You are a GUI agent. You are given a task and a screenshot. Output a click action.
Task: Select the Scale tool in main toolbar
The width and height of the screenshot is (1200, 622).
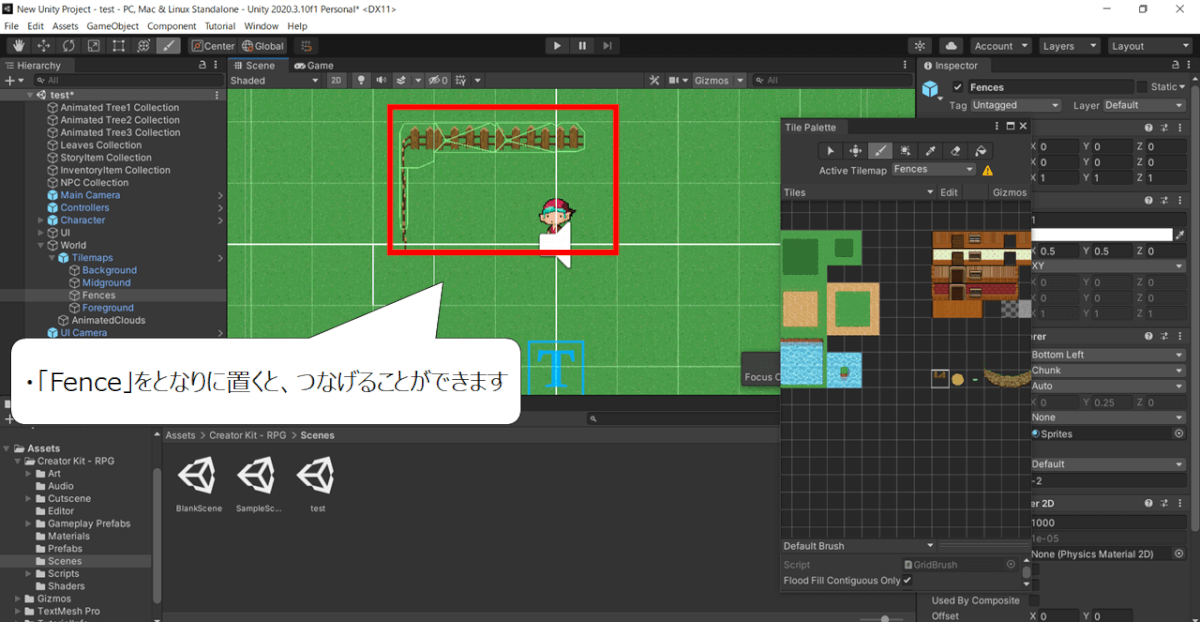93,46
